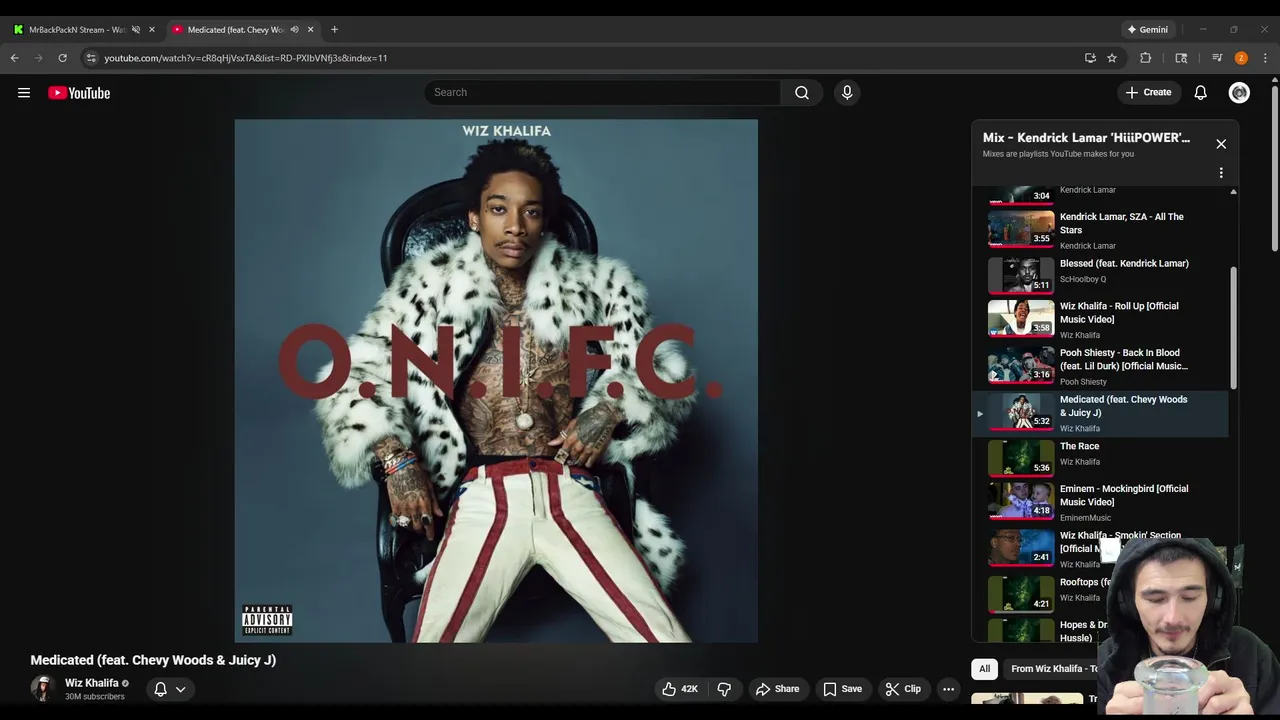Unmute the MrBackPackN tab audio
This screenshot has height=720, width=1280.
click(x=136, y=29)
